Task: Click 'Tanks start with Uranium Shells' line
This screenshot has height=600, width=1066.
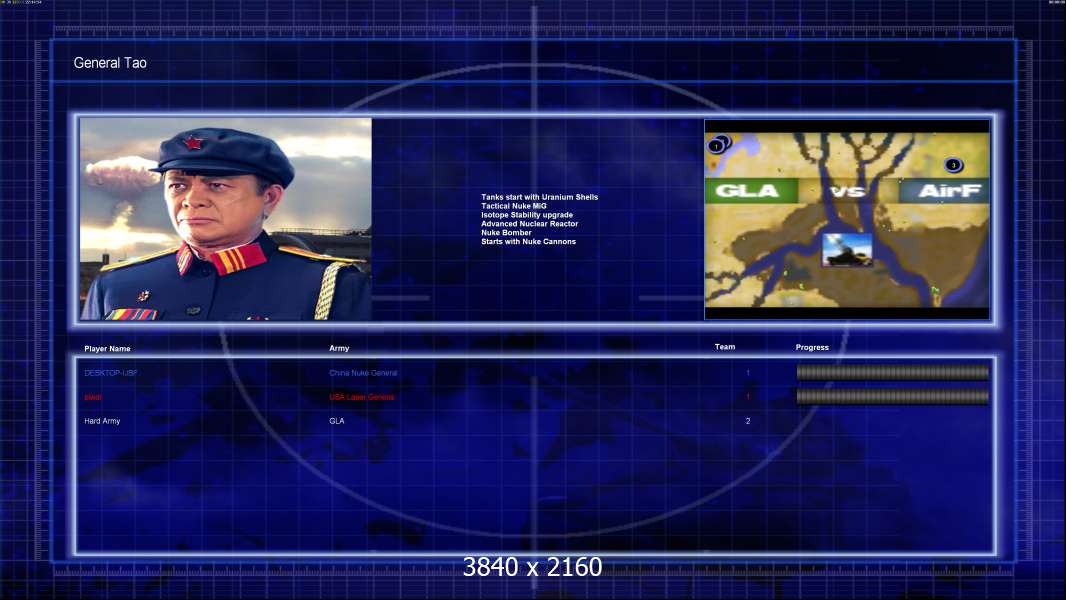Action: click(540, 197)
